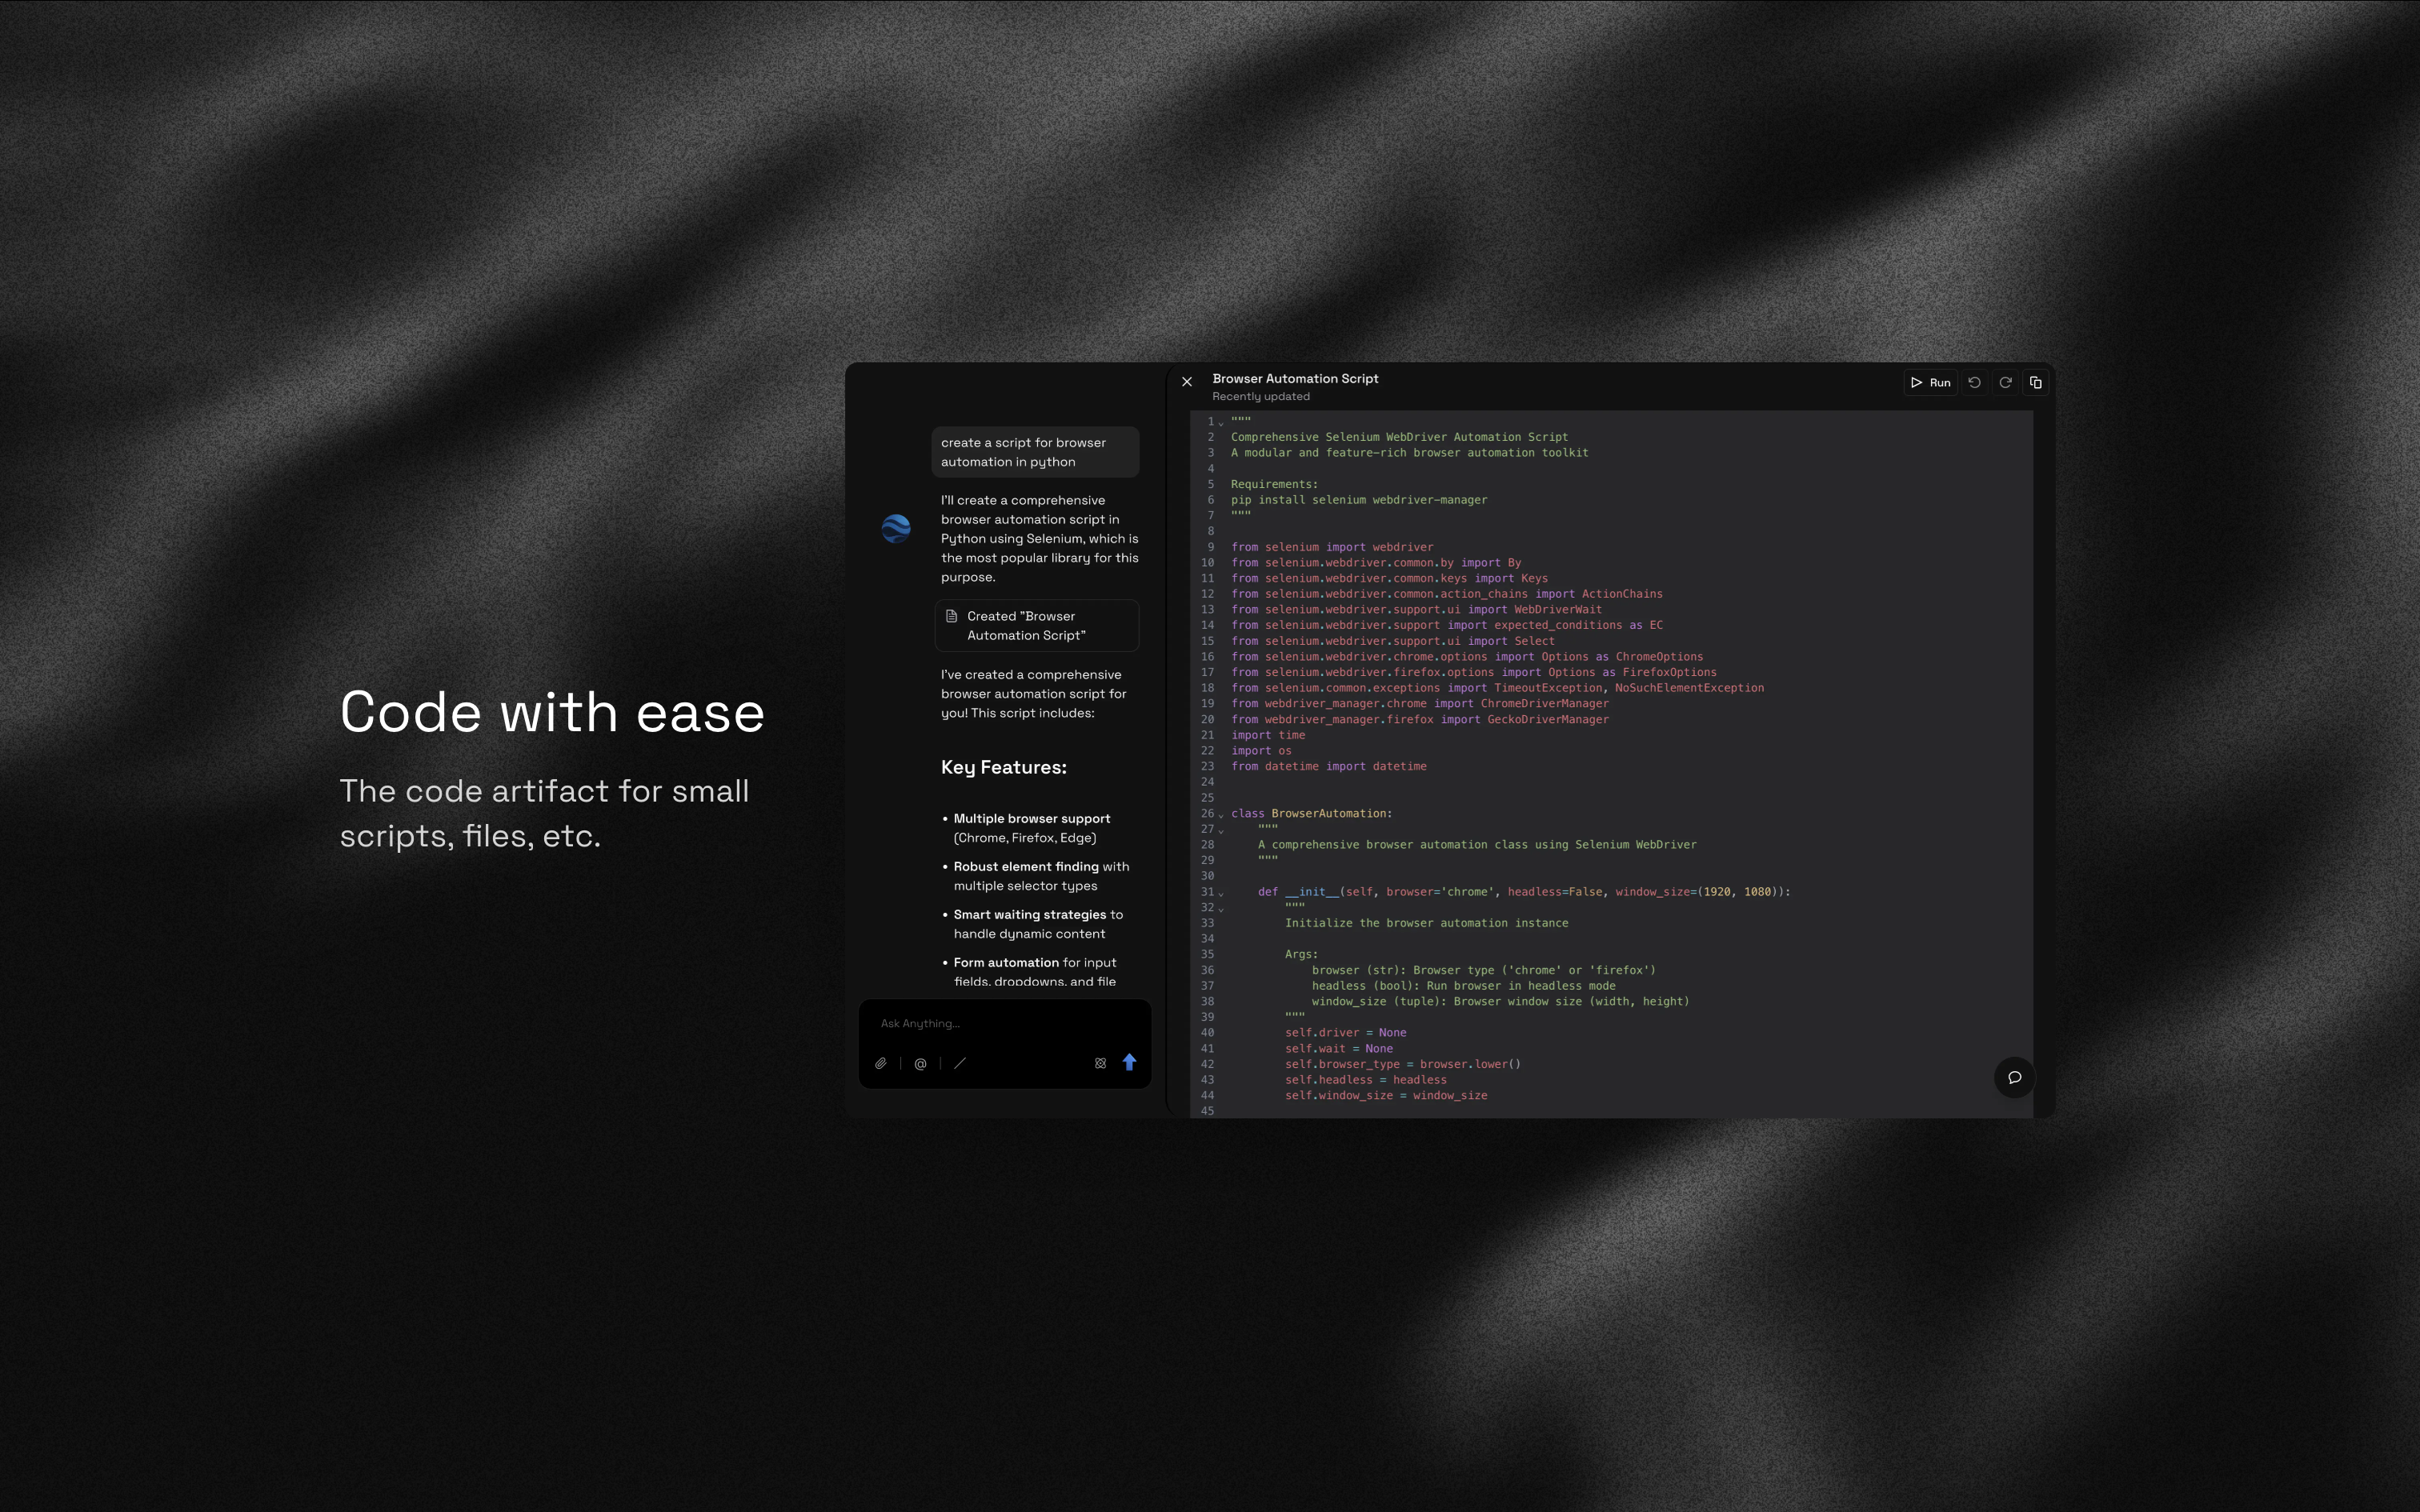2420x1512 pixels.
Task: Fold the init docstring at line 32
Action: [x=1221, y=909]
